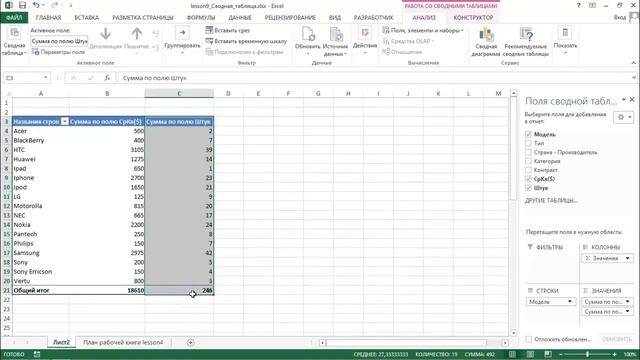Image resolution: width=640 pixels, height=360 pixels.
Task: Open the Name Box dropdown arrow
Action: point(45,78)
